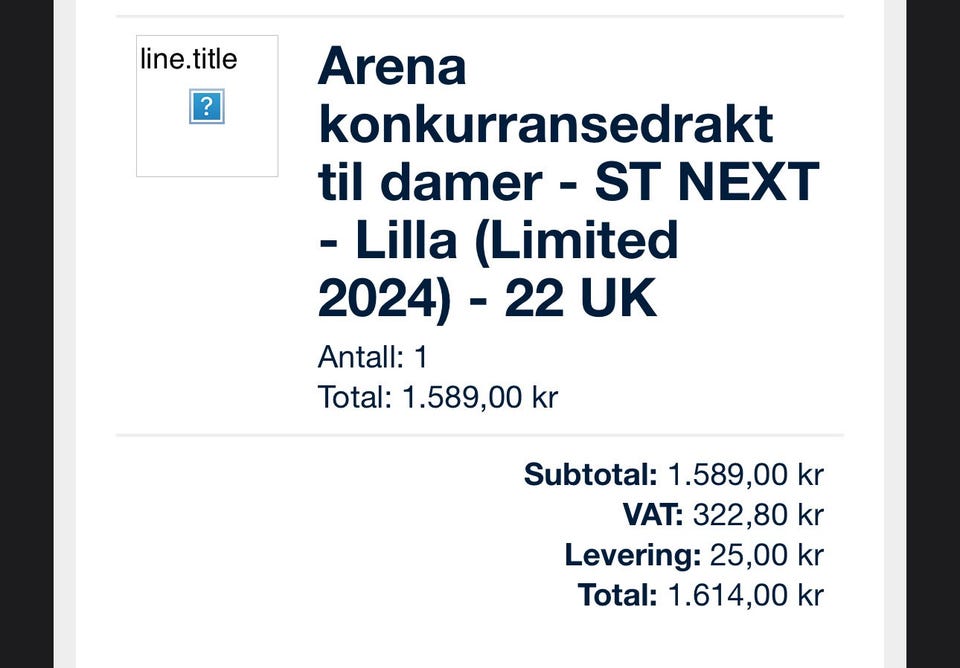Click the Antall: 1 quantity line
Viewport: 960px width, 668px height.
(372, 357)
